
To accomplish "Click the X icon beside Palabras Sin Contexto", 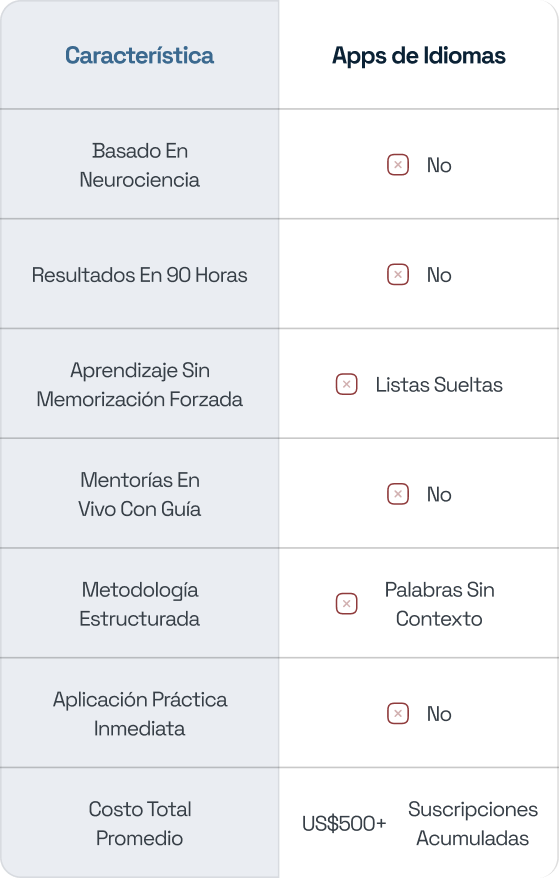I will [347, 604].
